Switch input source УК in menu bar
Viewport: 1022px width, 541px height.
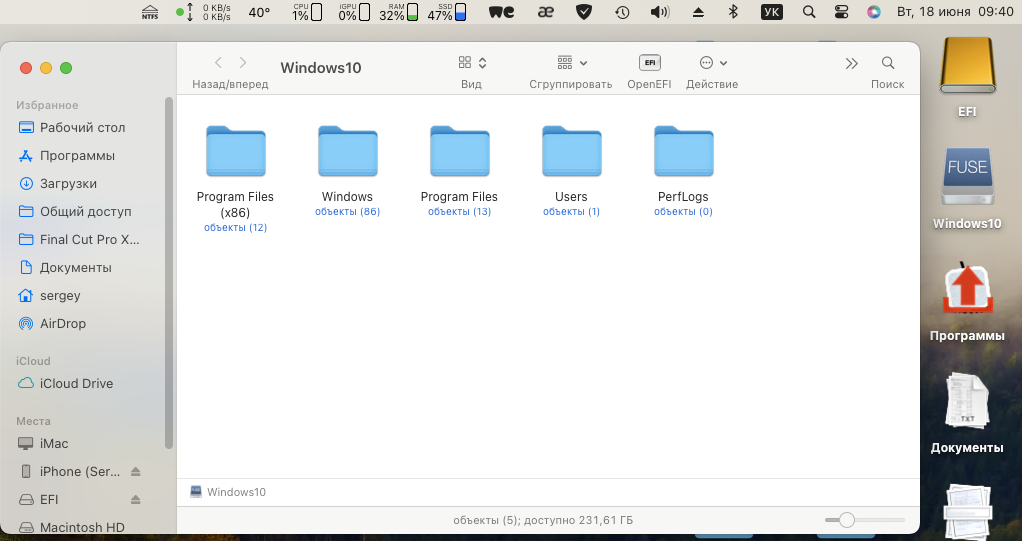pyautogui.click(x=772, y=12)
